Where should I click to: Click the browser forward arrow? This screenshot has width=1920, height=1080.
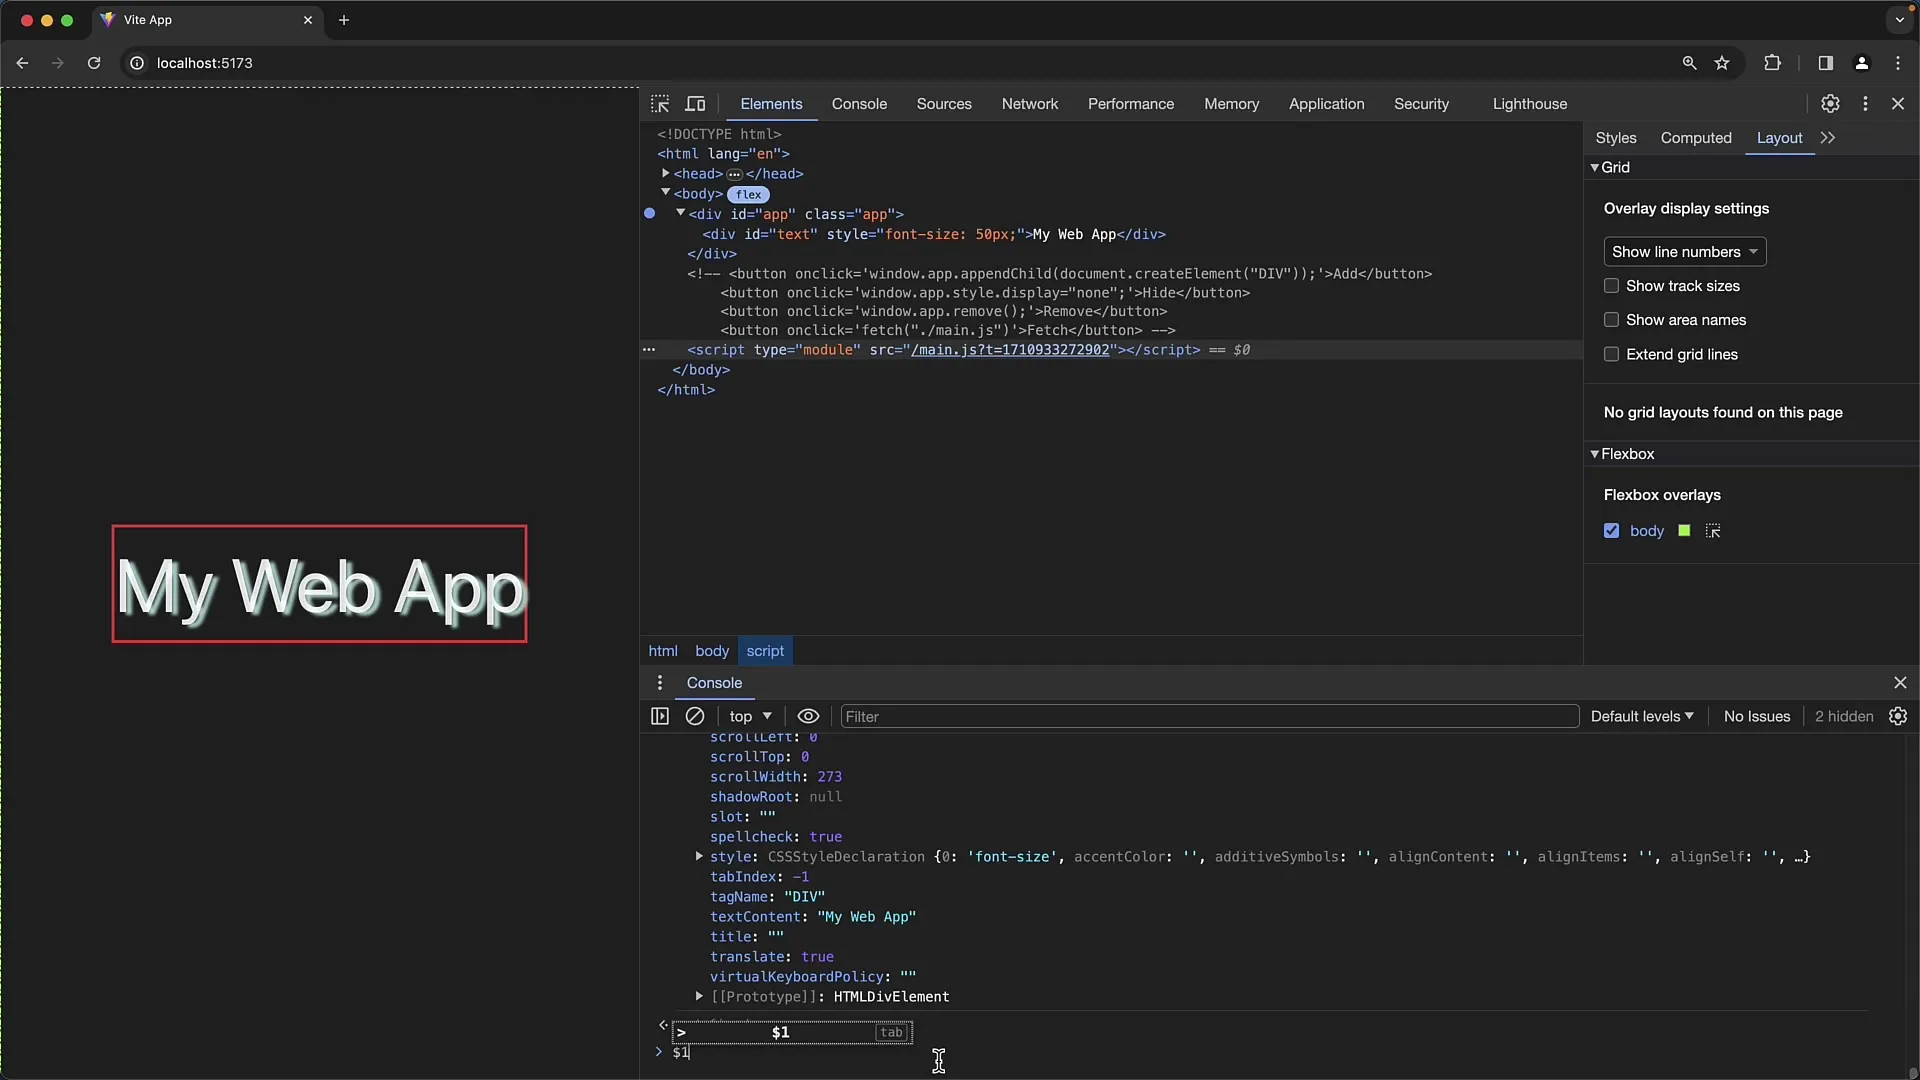click(x=58, y=63)
